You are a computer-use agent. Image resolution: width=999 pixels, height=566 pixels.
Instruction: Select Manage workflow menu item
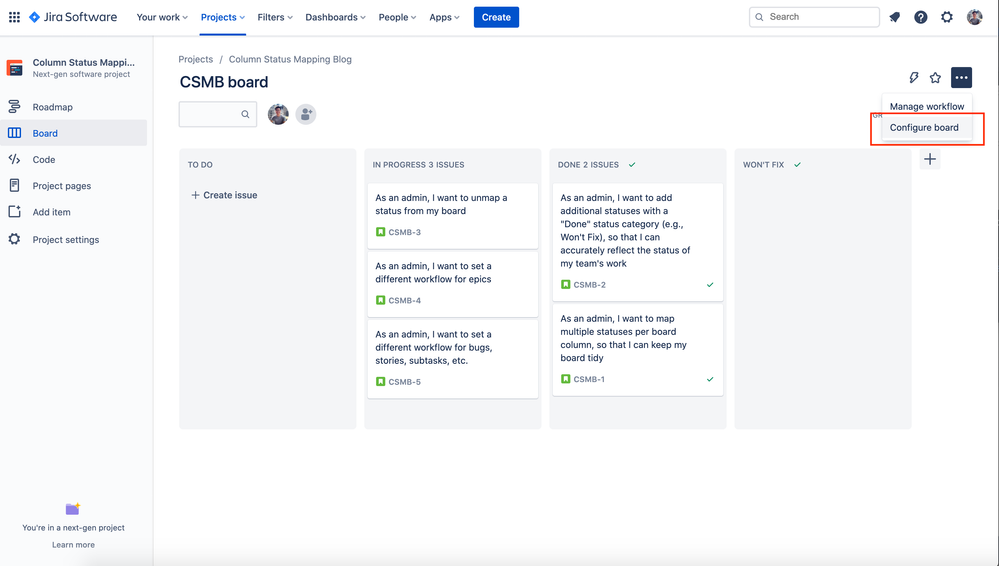(927, 106)
